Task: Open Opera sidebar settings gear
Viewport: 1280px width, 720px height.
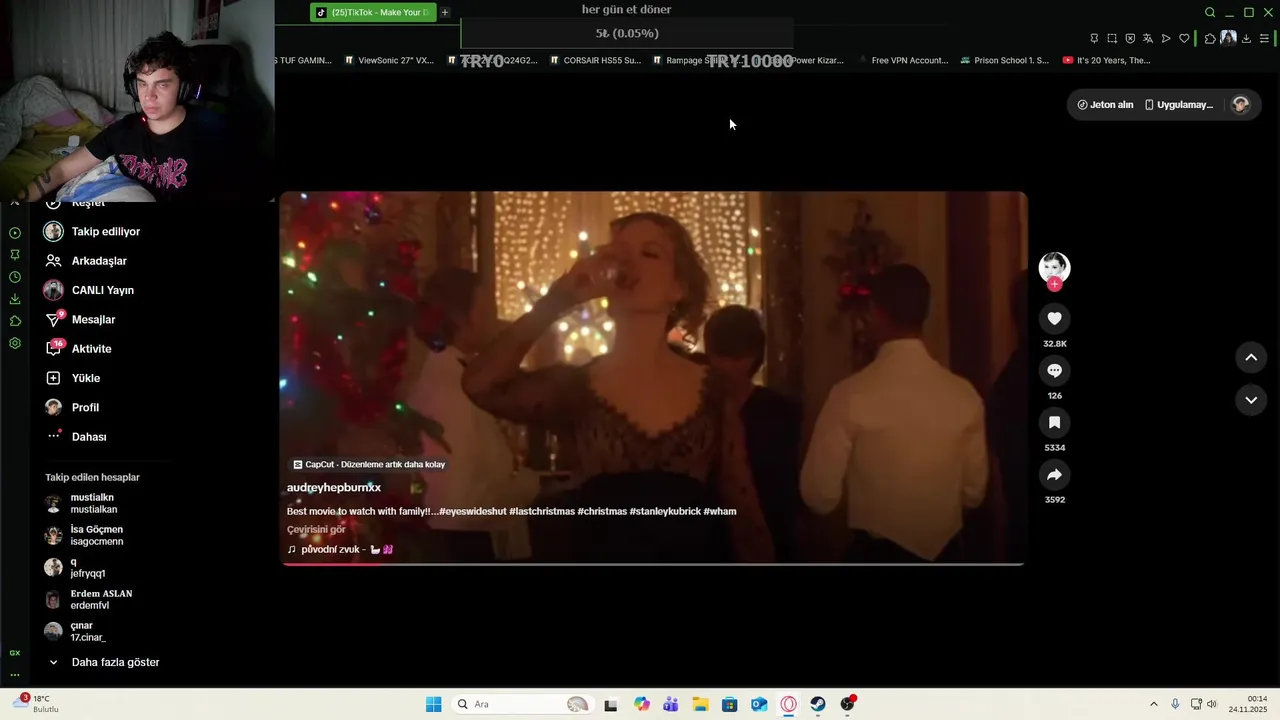Action: tap(15, 343)
